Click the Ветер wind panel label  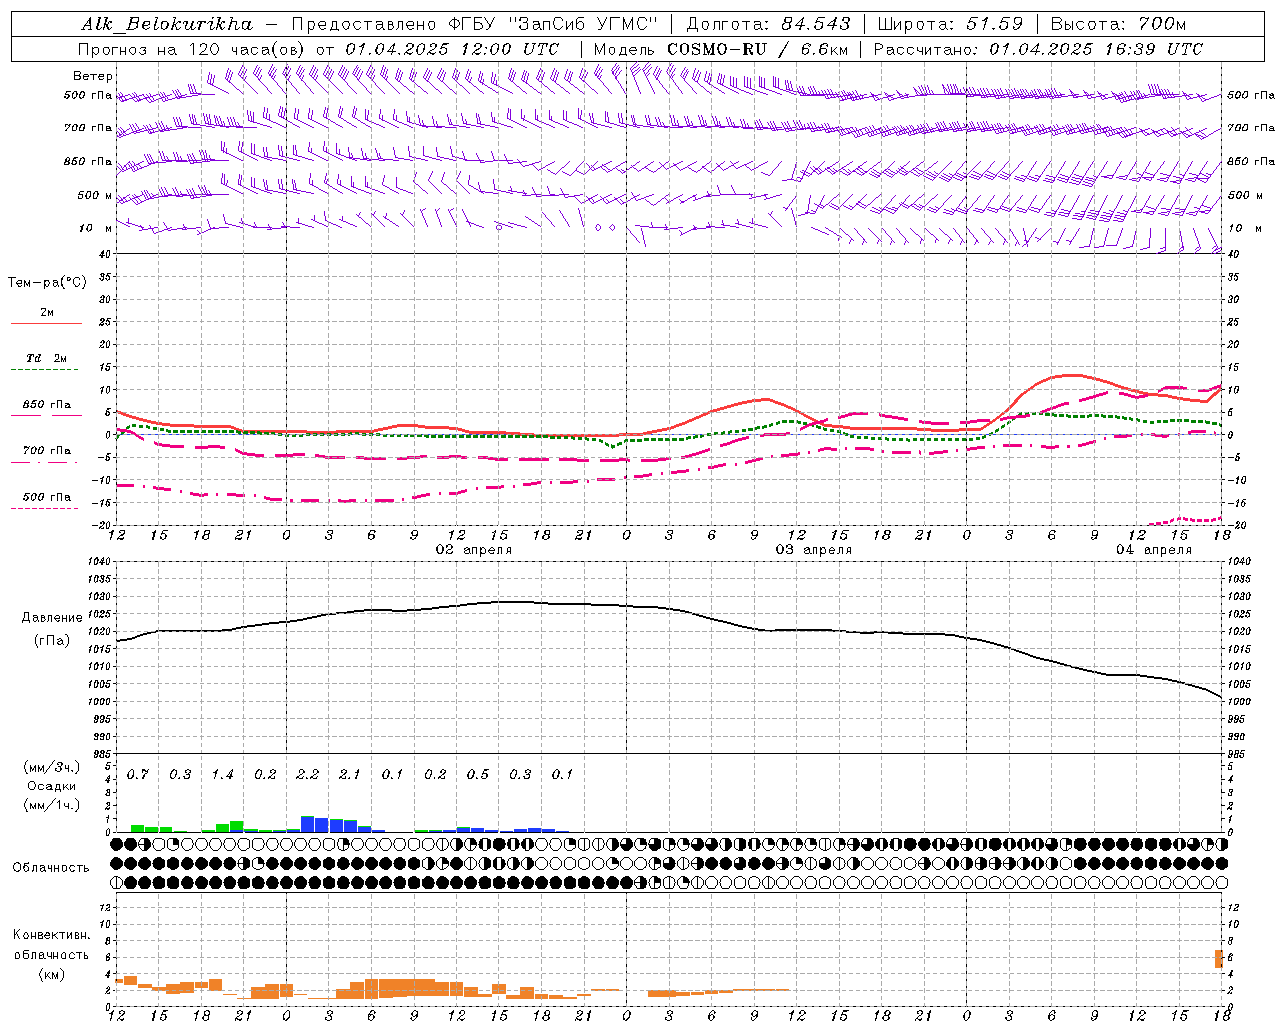93,76
